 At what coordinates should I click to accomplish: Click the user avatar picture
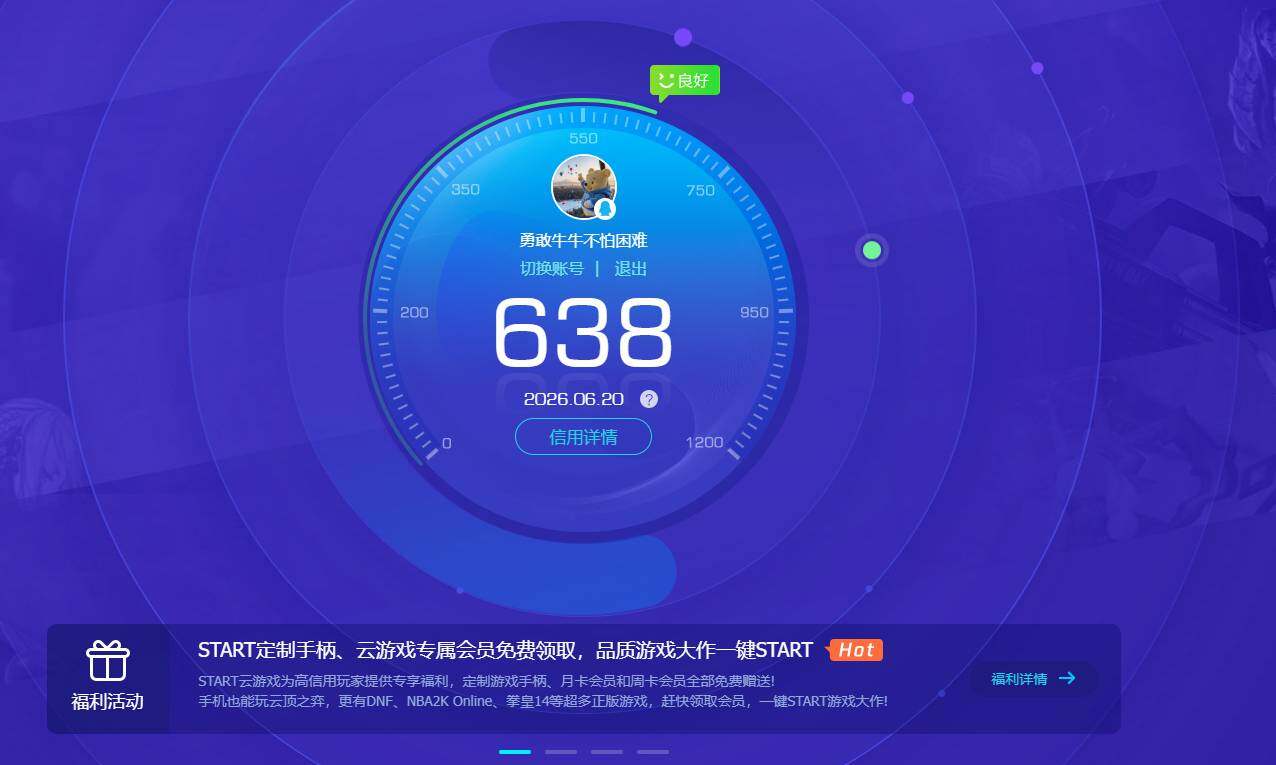584,187
